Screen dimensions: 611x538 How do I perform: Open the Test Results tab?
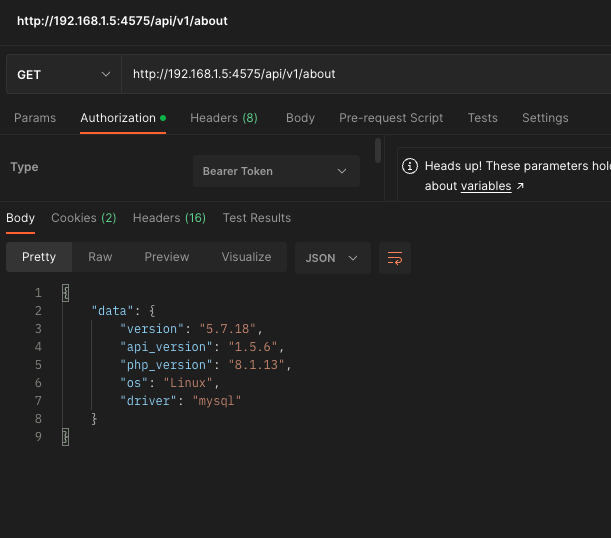tap(257, 218)
